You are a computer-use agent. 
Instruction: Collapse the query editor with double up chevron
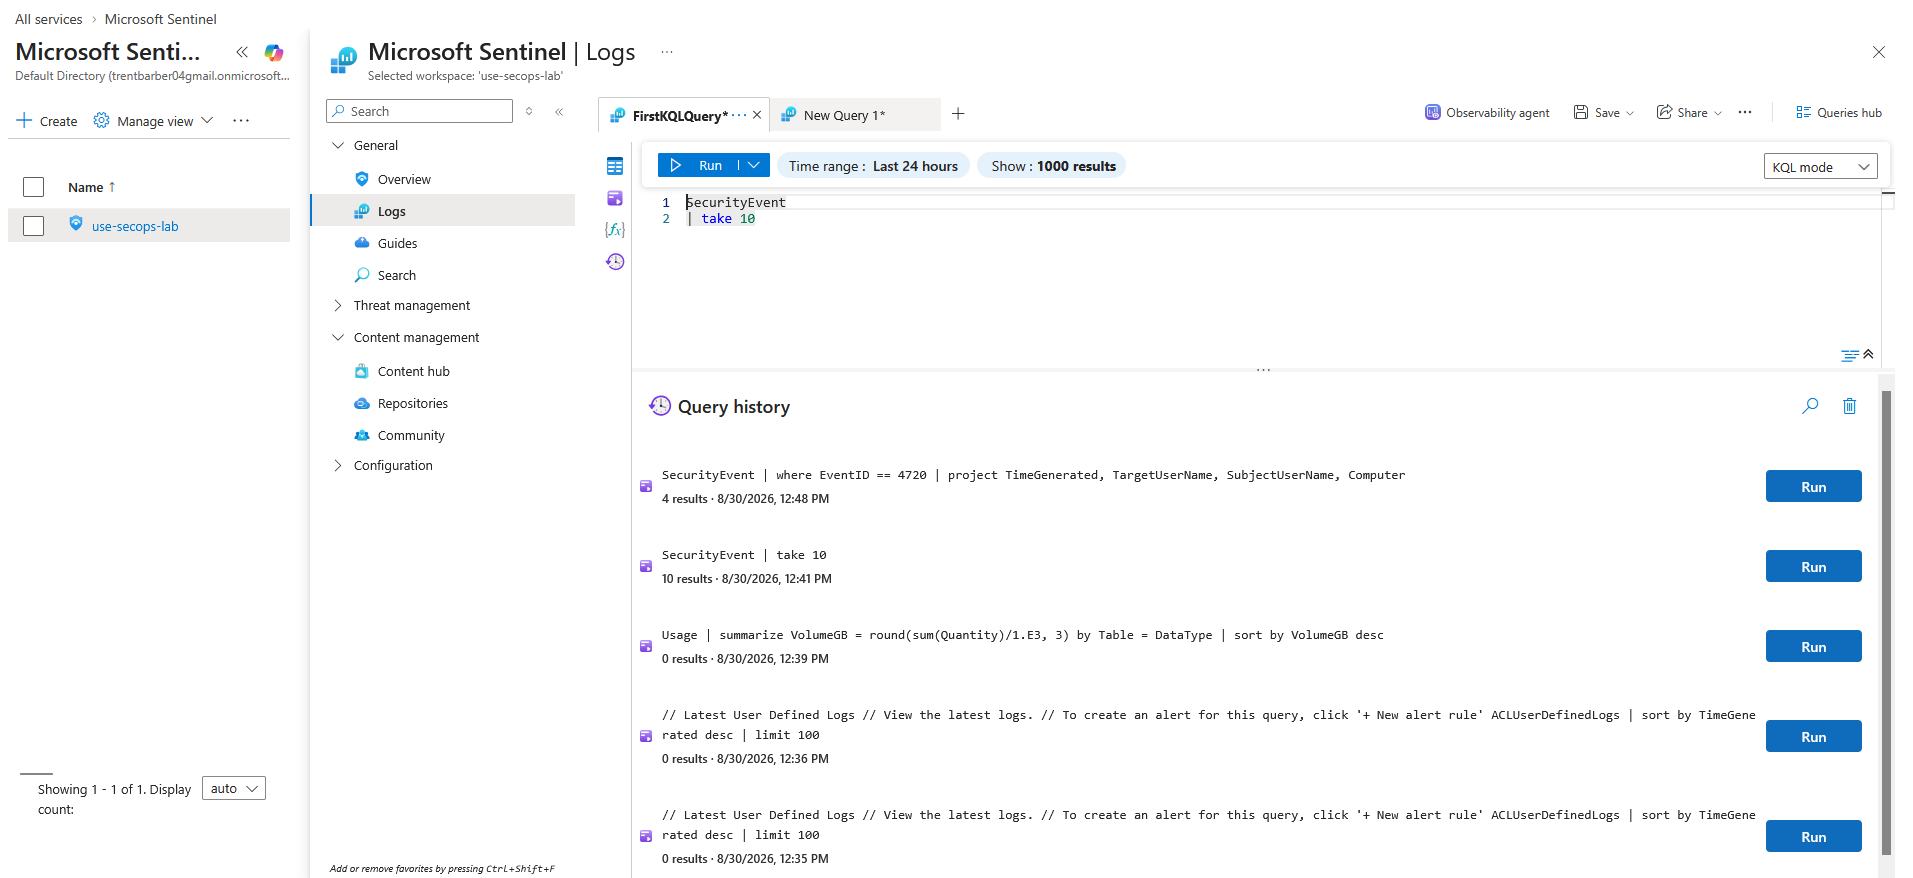point(1868,354)
